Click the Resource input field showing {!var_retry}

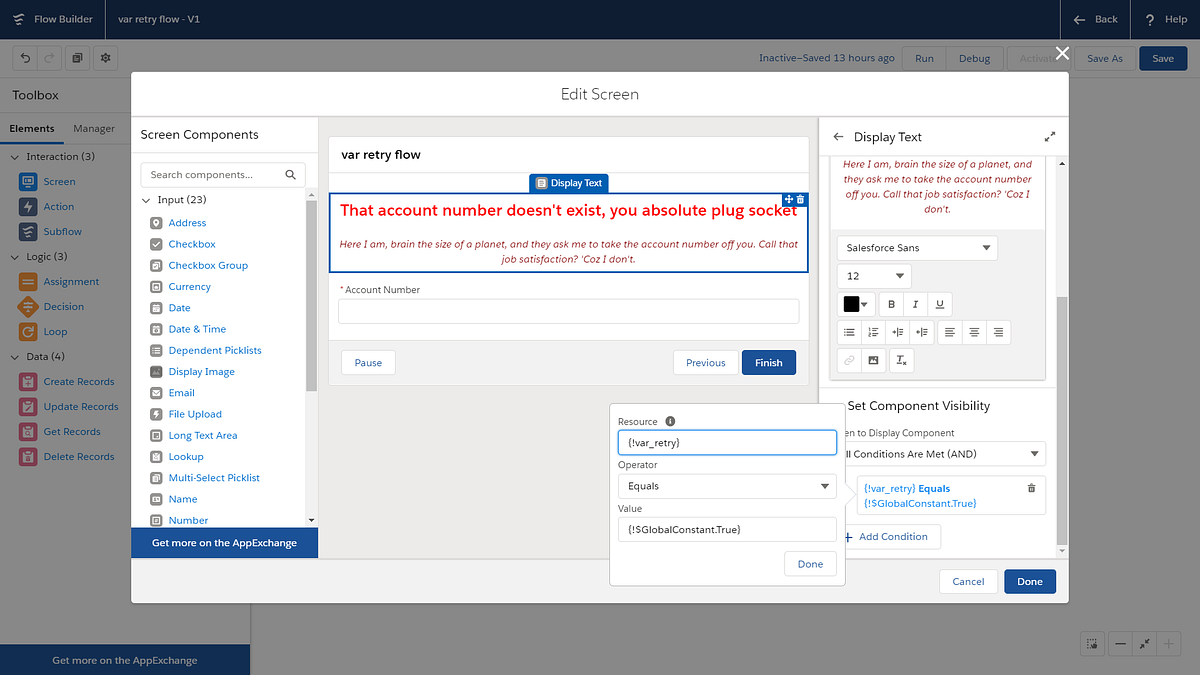click(x=727, y=442)
